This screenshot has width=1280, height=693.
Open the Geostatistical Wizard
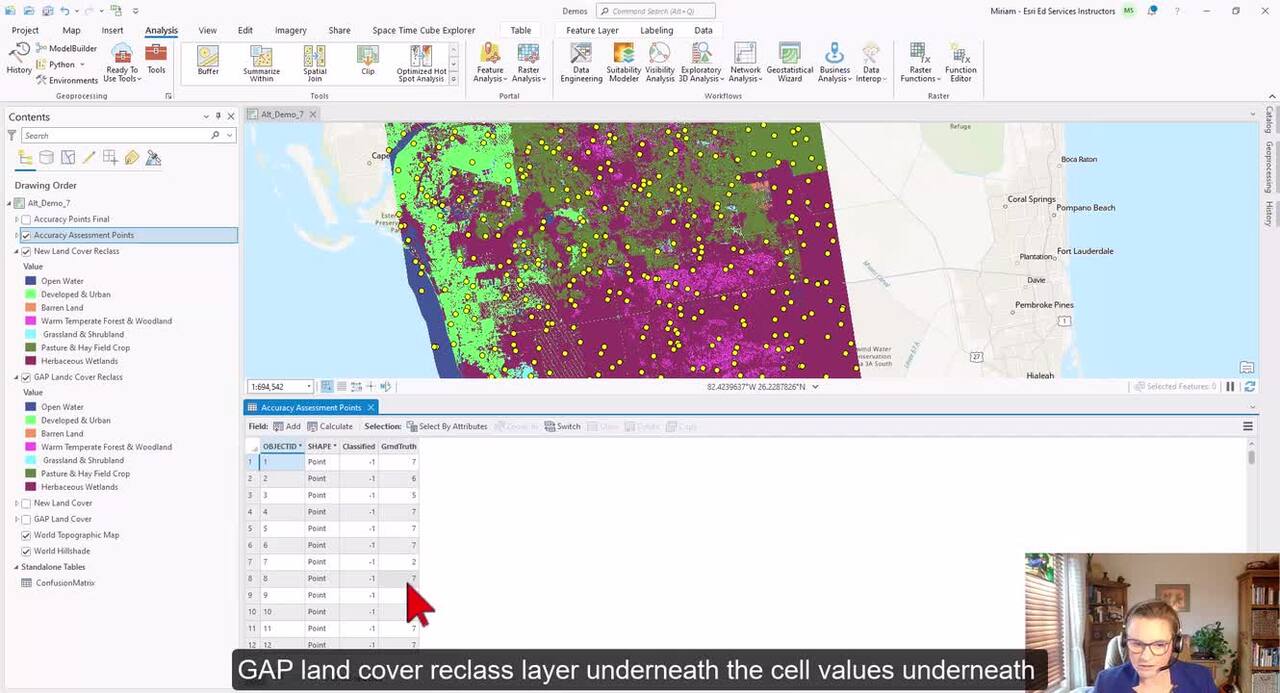[790, 62]
